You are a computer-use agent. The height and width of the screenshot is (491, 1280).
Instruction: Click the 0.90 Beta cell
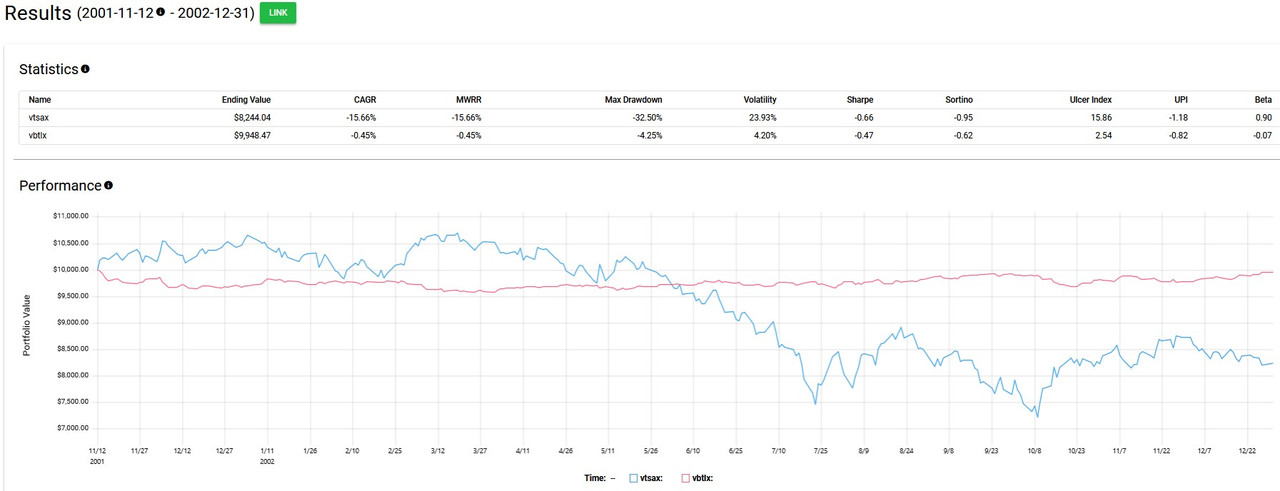tap(1264, 118)
